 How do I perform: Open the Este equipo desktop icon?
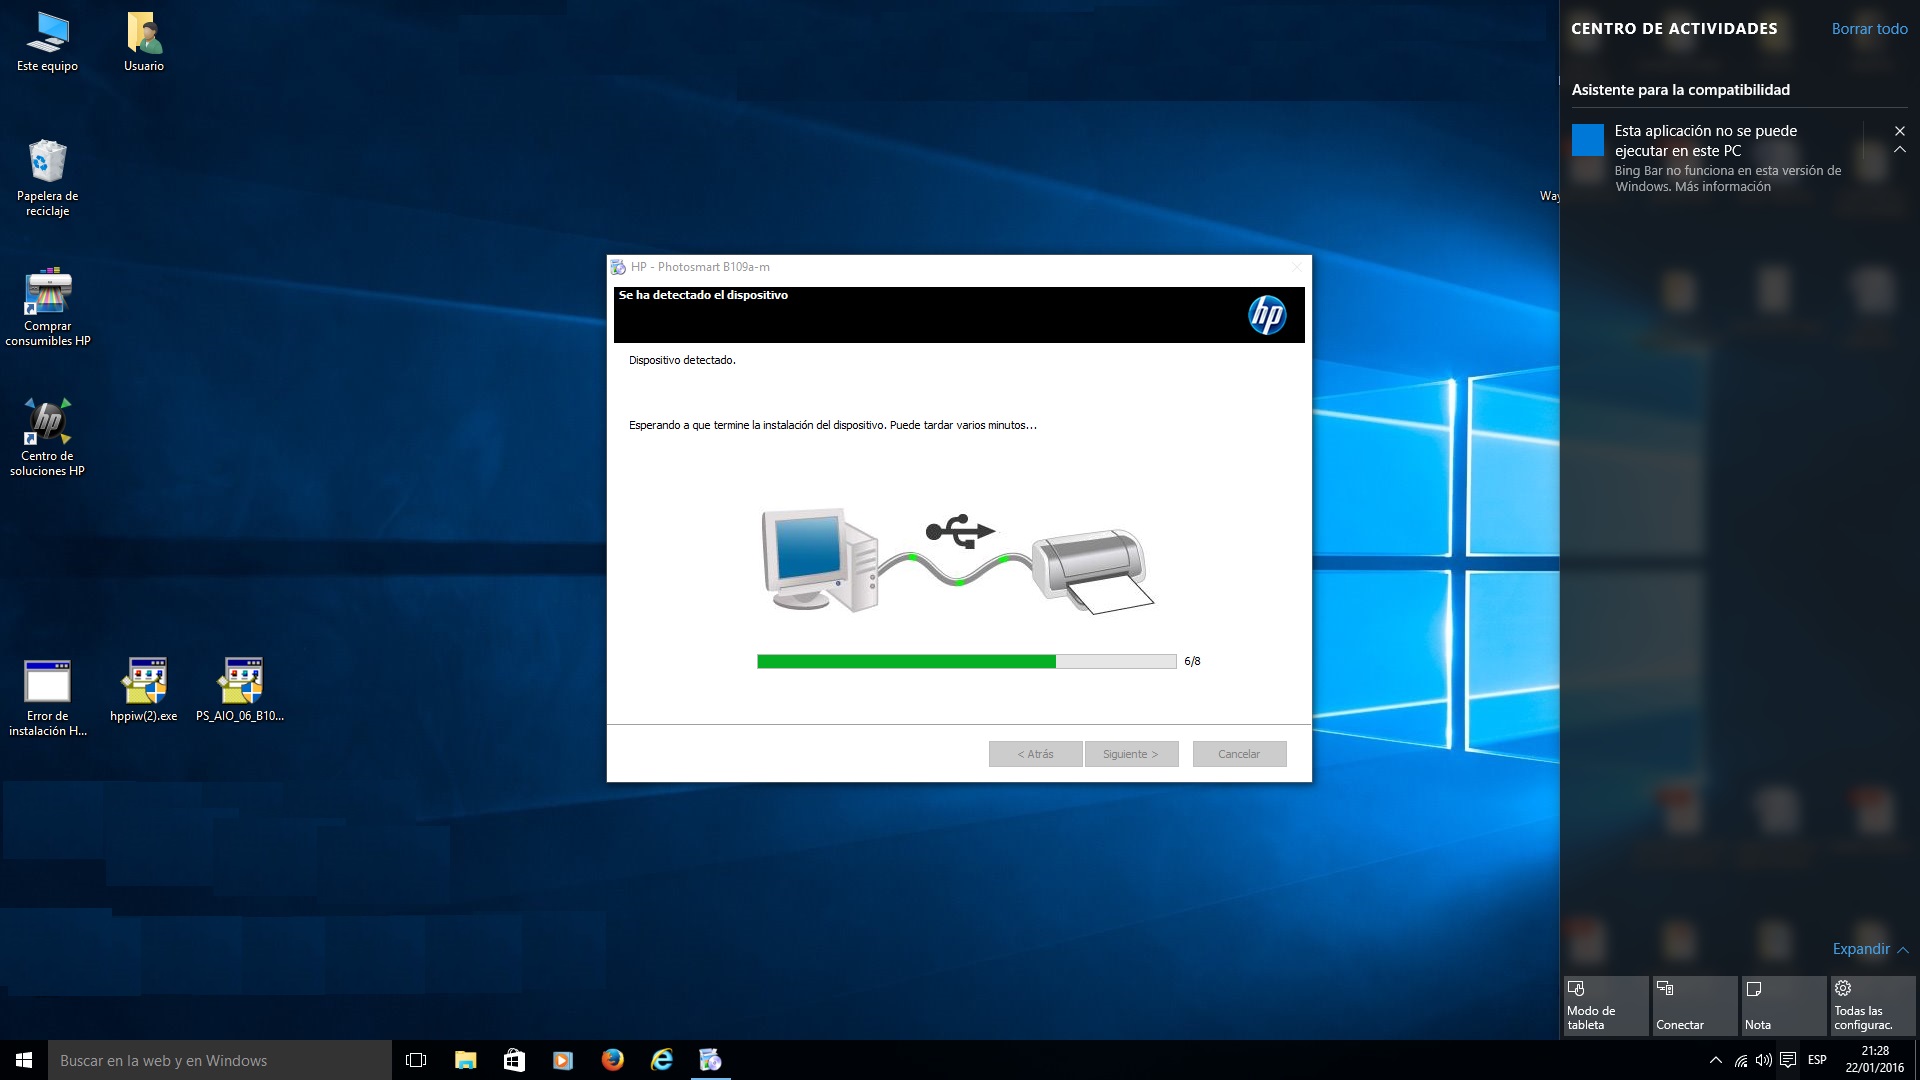point(47,42)
